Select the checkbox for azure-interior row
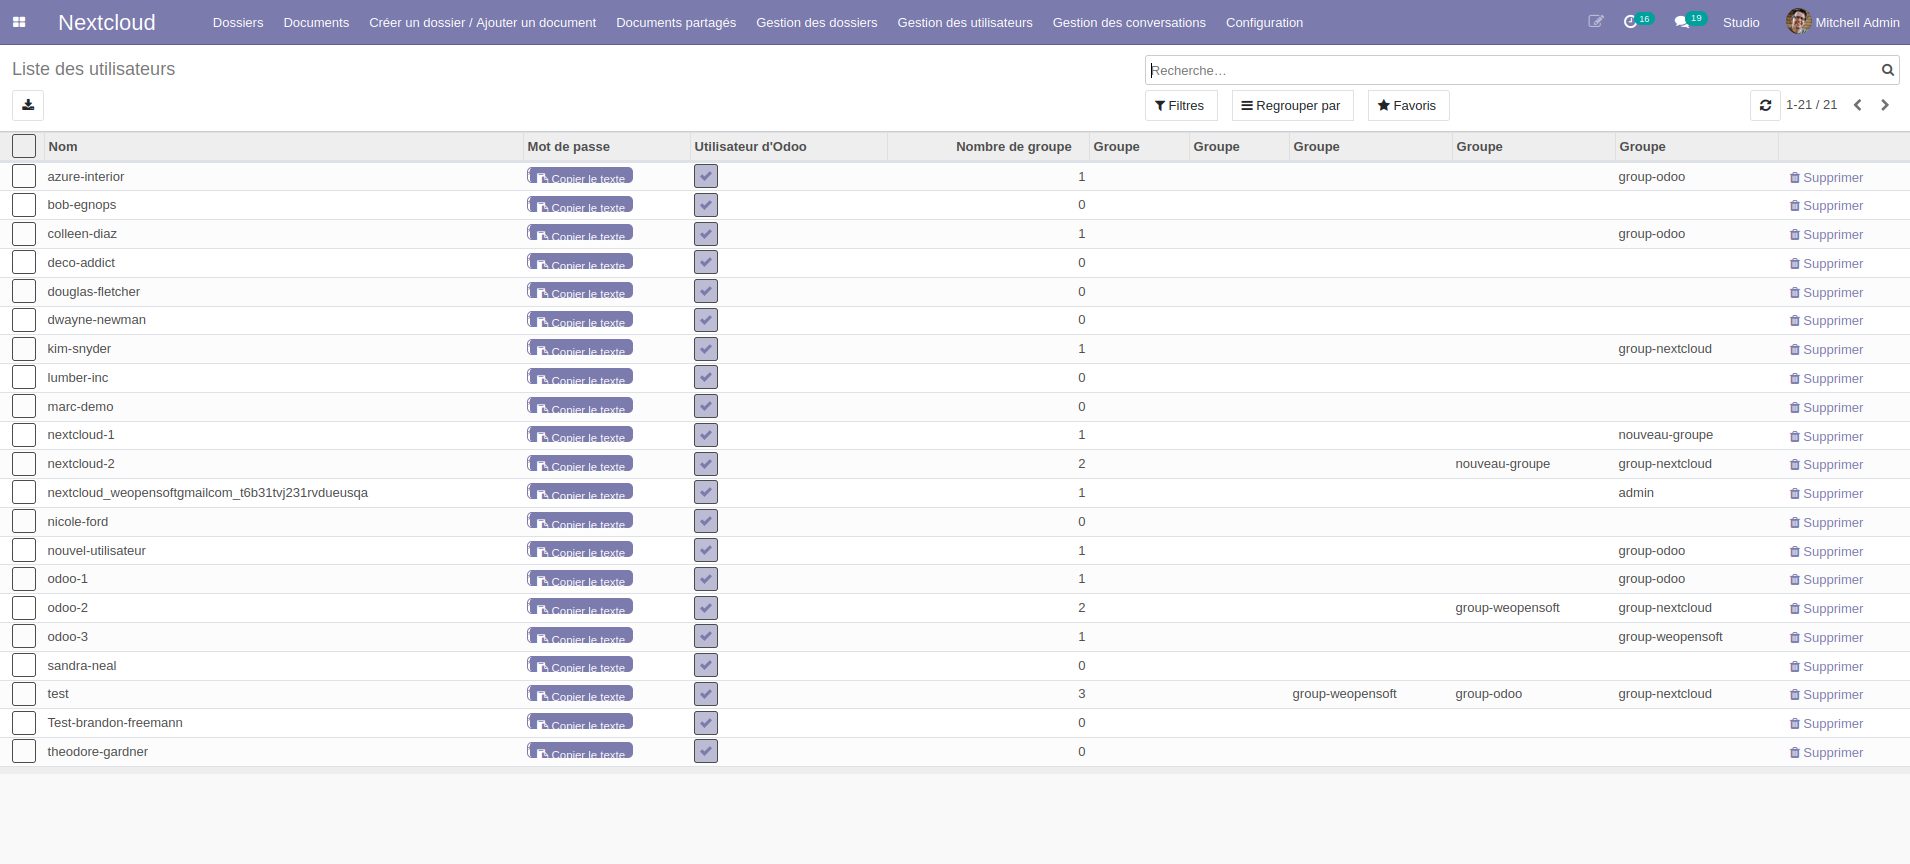1910x864 pixels. coord(24,177)
